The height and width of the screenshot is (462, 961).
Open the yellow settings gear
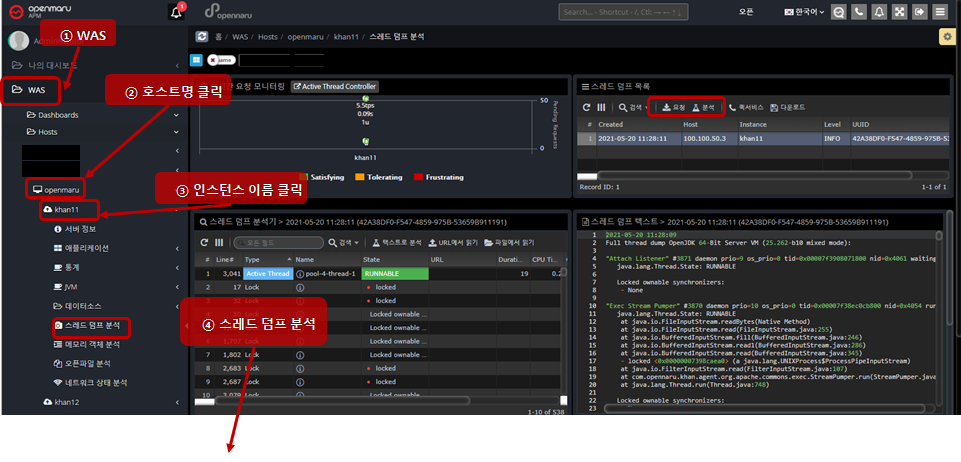tap(946, 36)
